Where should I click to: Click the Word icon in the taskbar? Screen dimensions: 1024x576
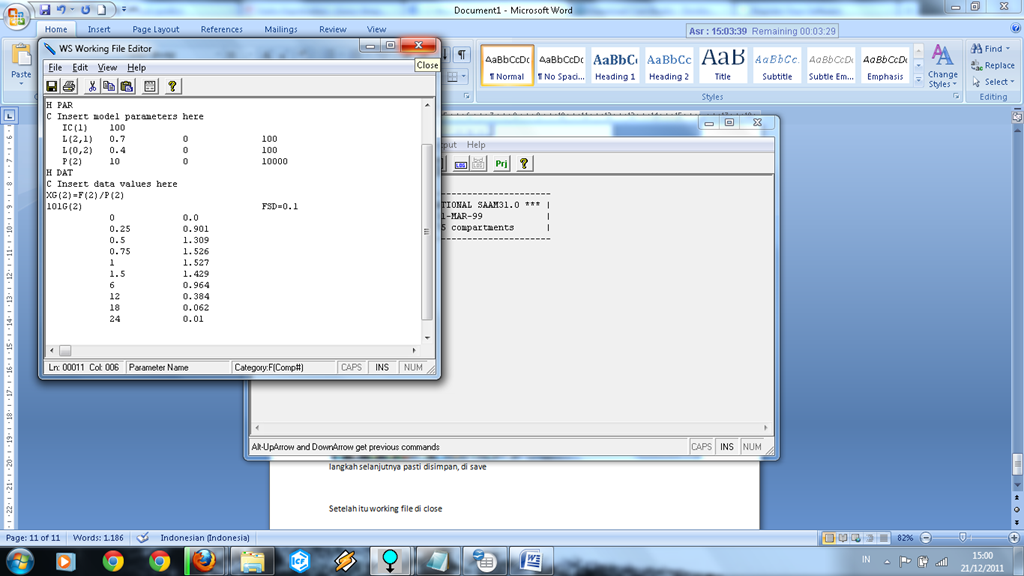pos(531,561)
